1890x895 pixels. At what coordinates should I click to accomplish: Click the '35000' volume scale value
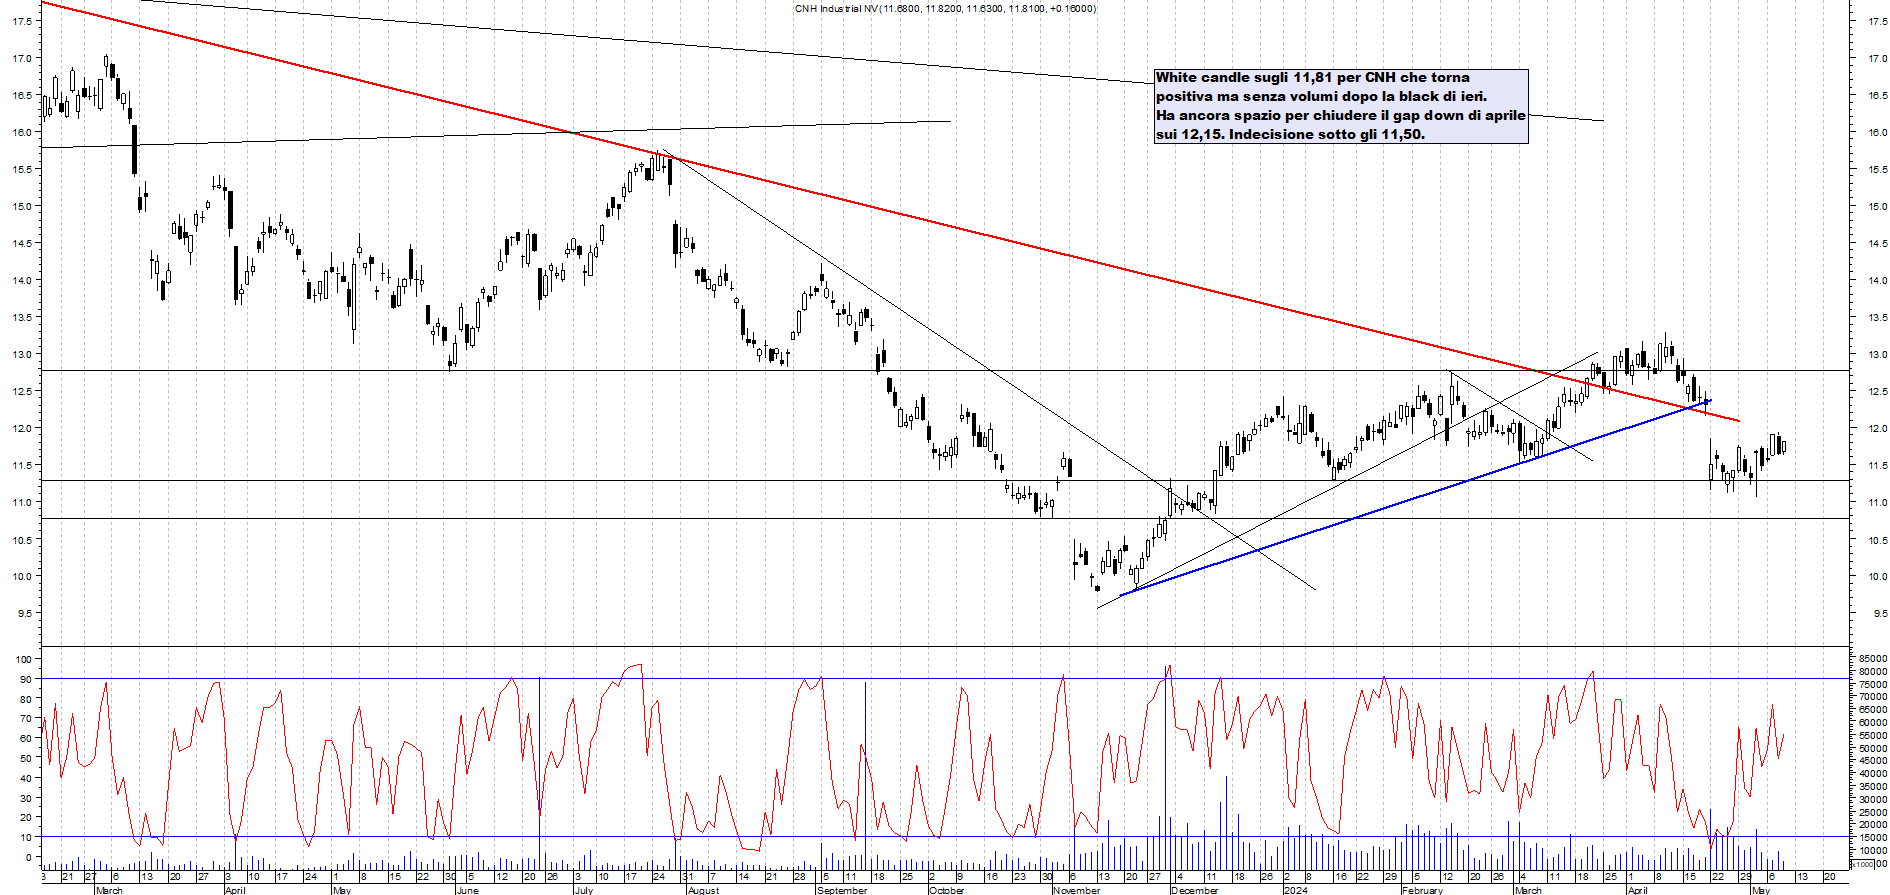[1873, 787]
